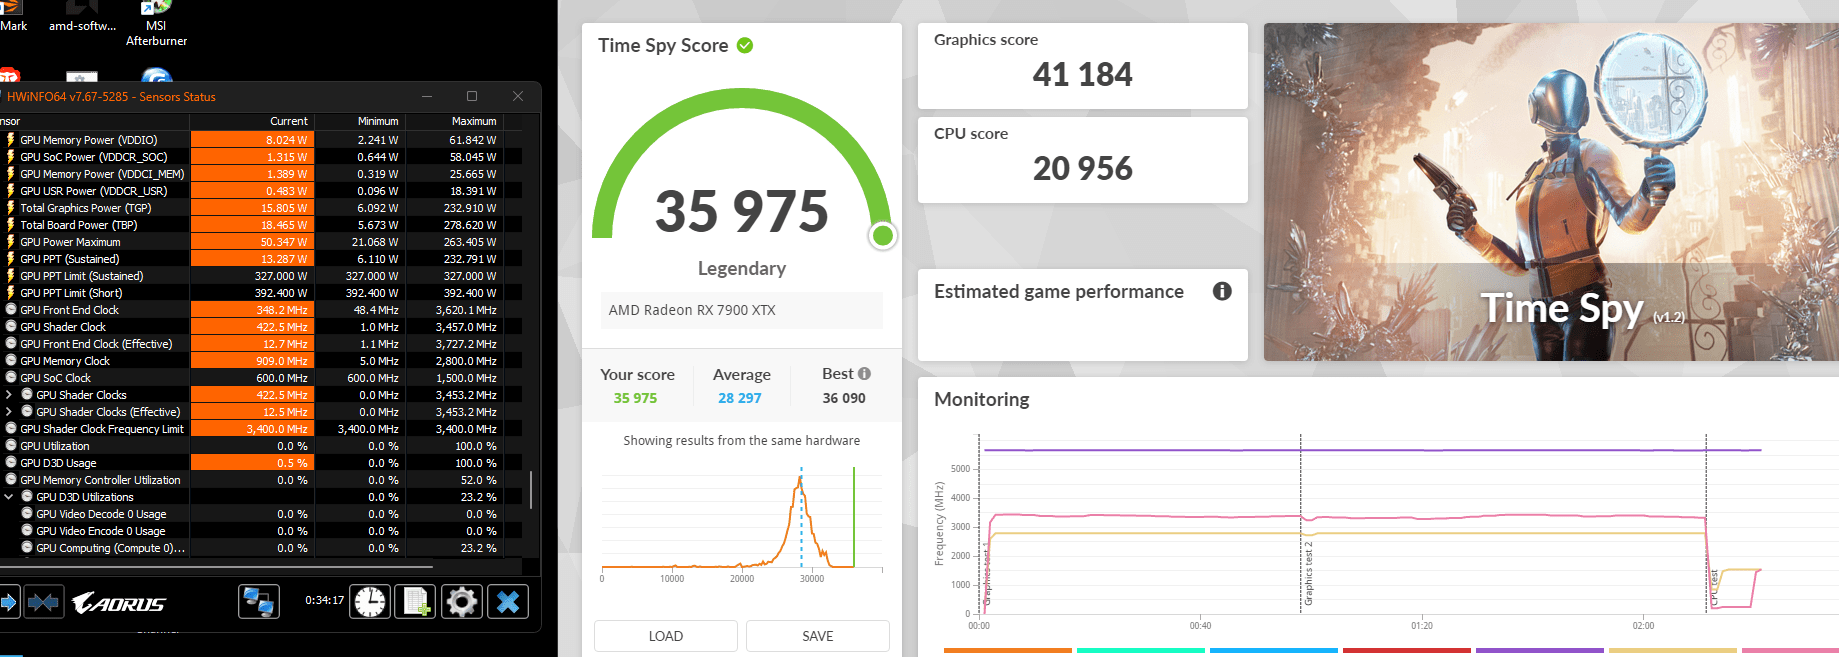Click the HWiNFO64 Sensors Status title text
Image resolution: width=1839 pixels, height=657 pixels.
(111, 97)
